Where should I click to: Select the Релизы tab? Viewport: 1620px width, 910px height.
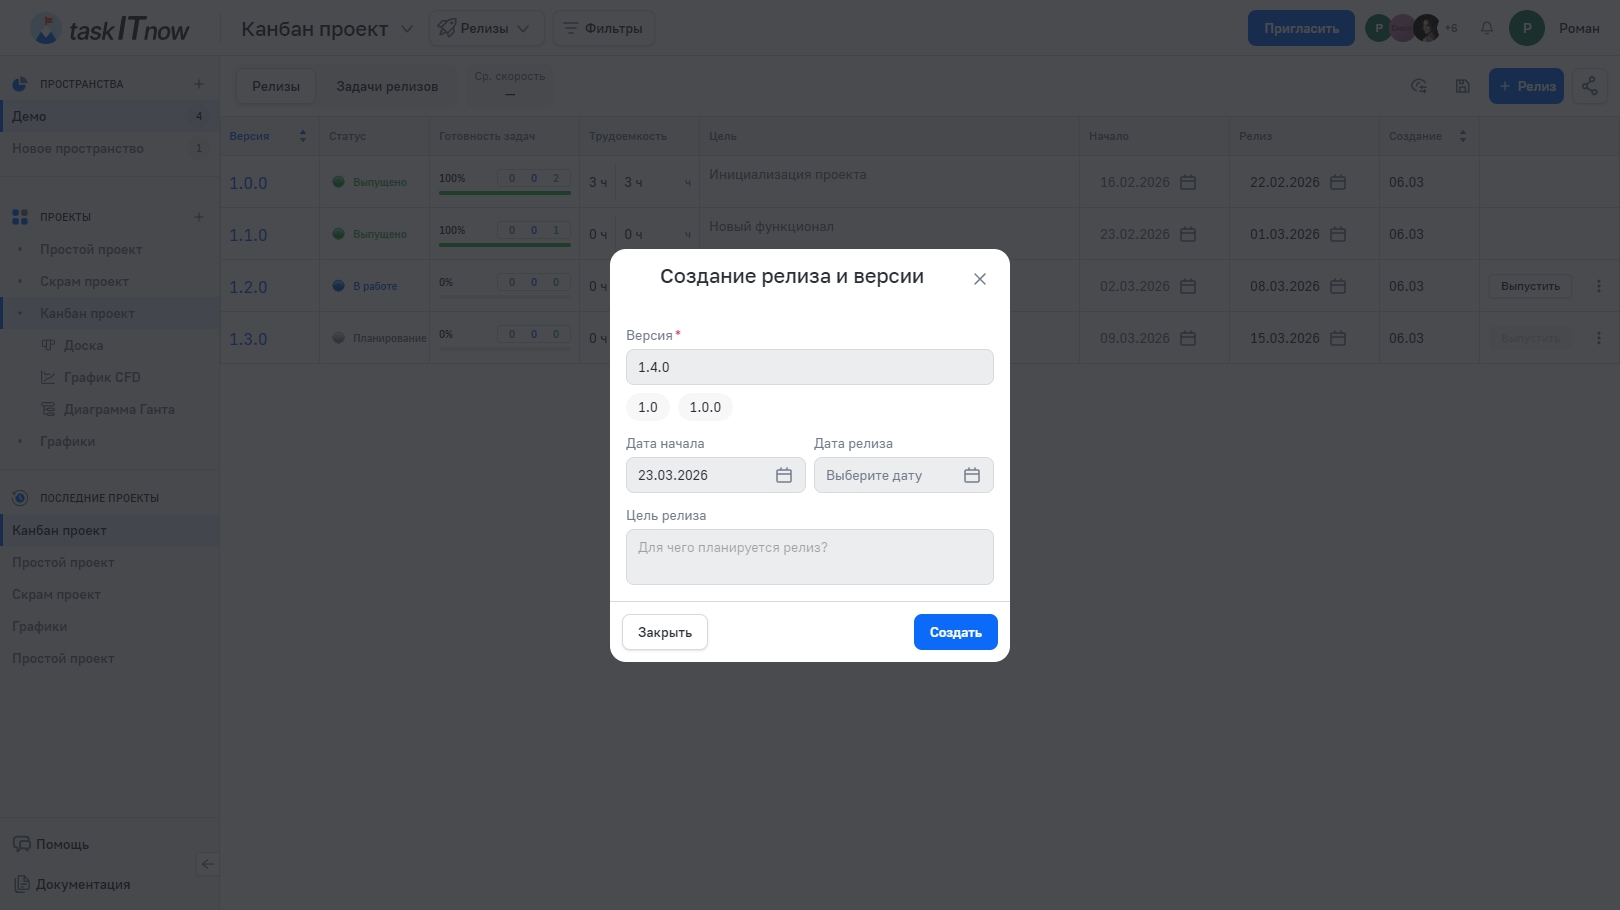pyautogui.click(x=276, y=87)
